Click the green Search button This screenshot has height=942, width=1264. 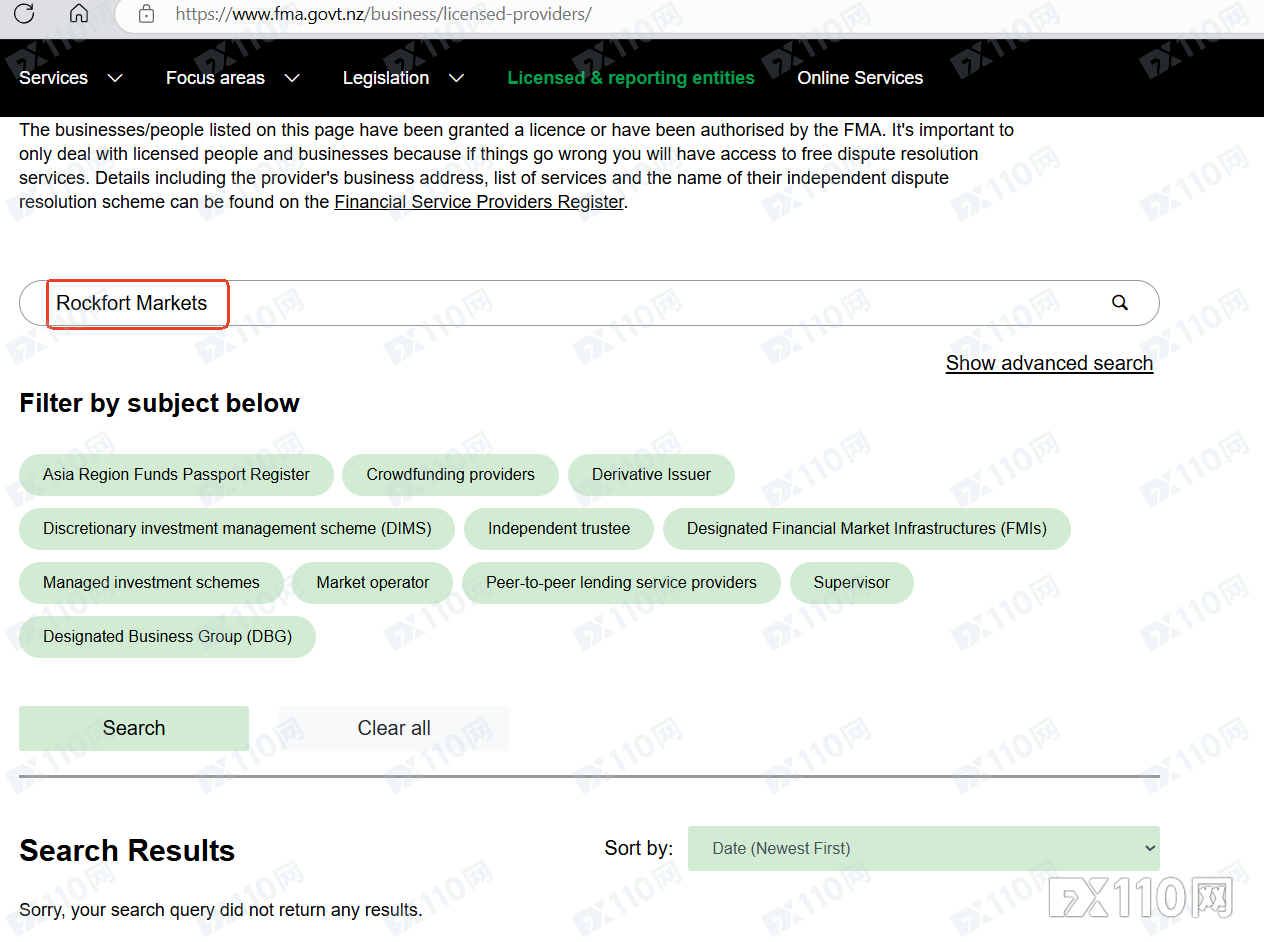pyautogui.click(x=134, y=728)
